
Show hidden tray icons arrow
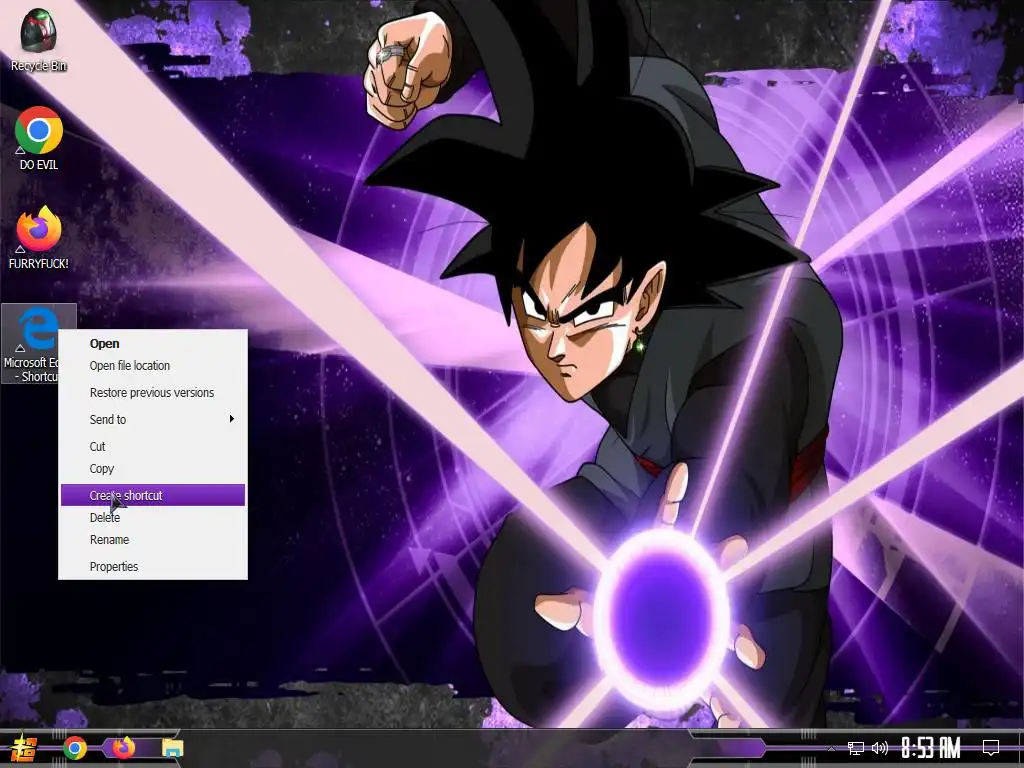pyautogui.click(x=831, y=748)
